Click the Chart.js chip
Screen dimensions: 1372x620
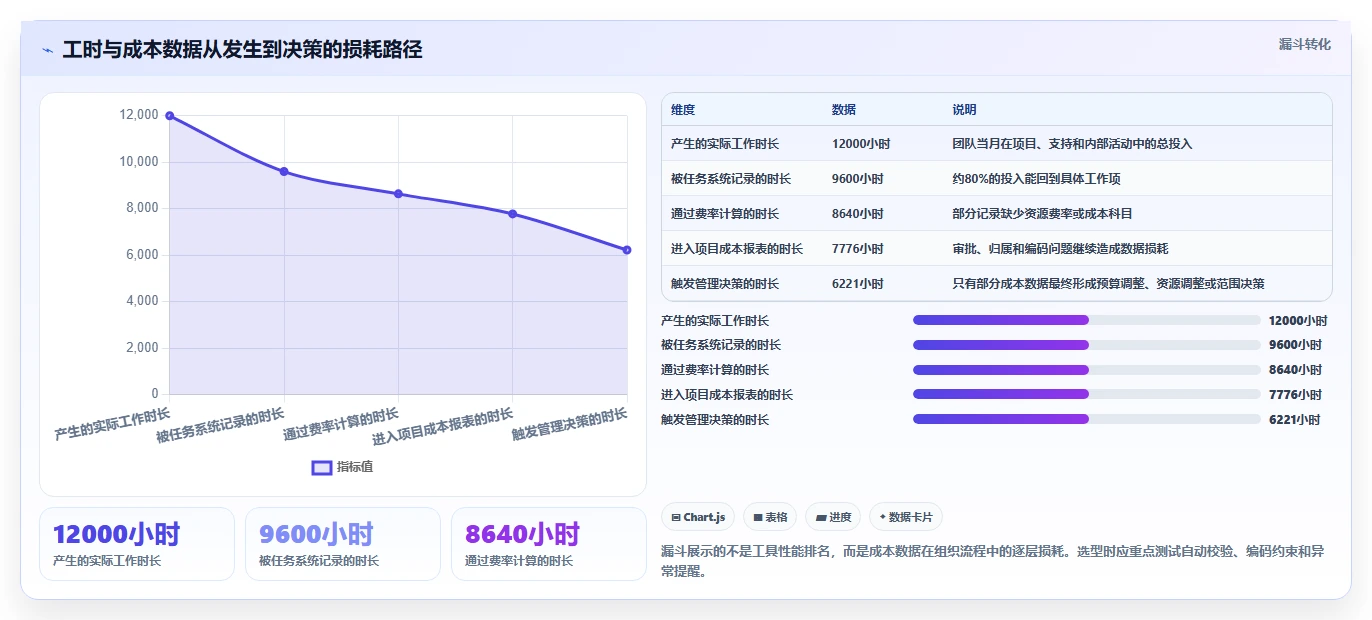[x=698, y=517]
